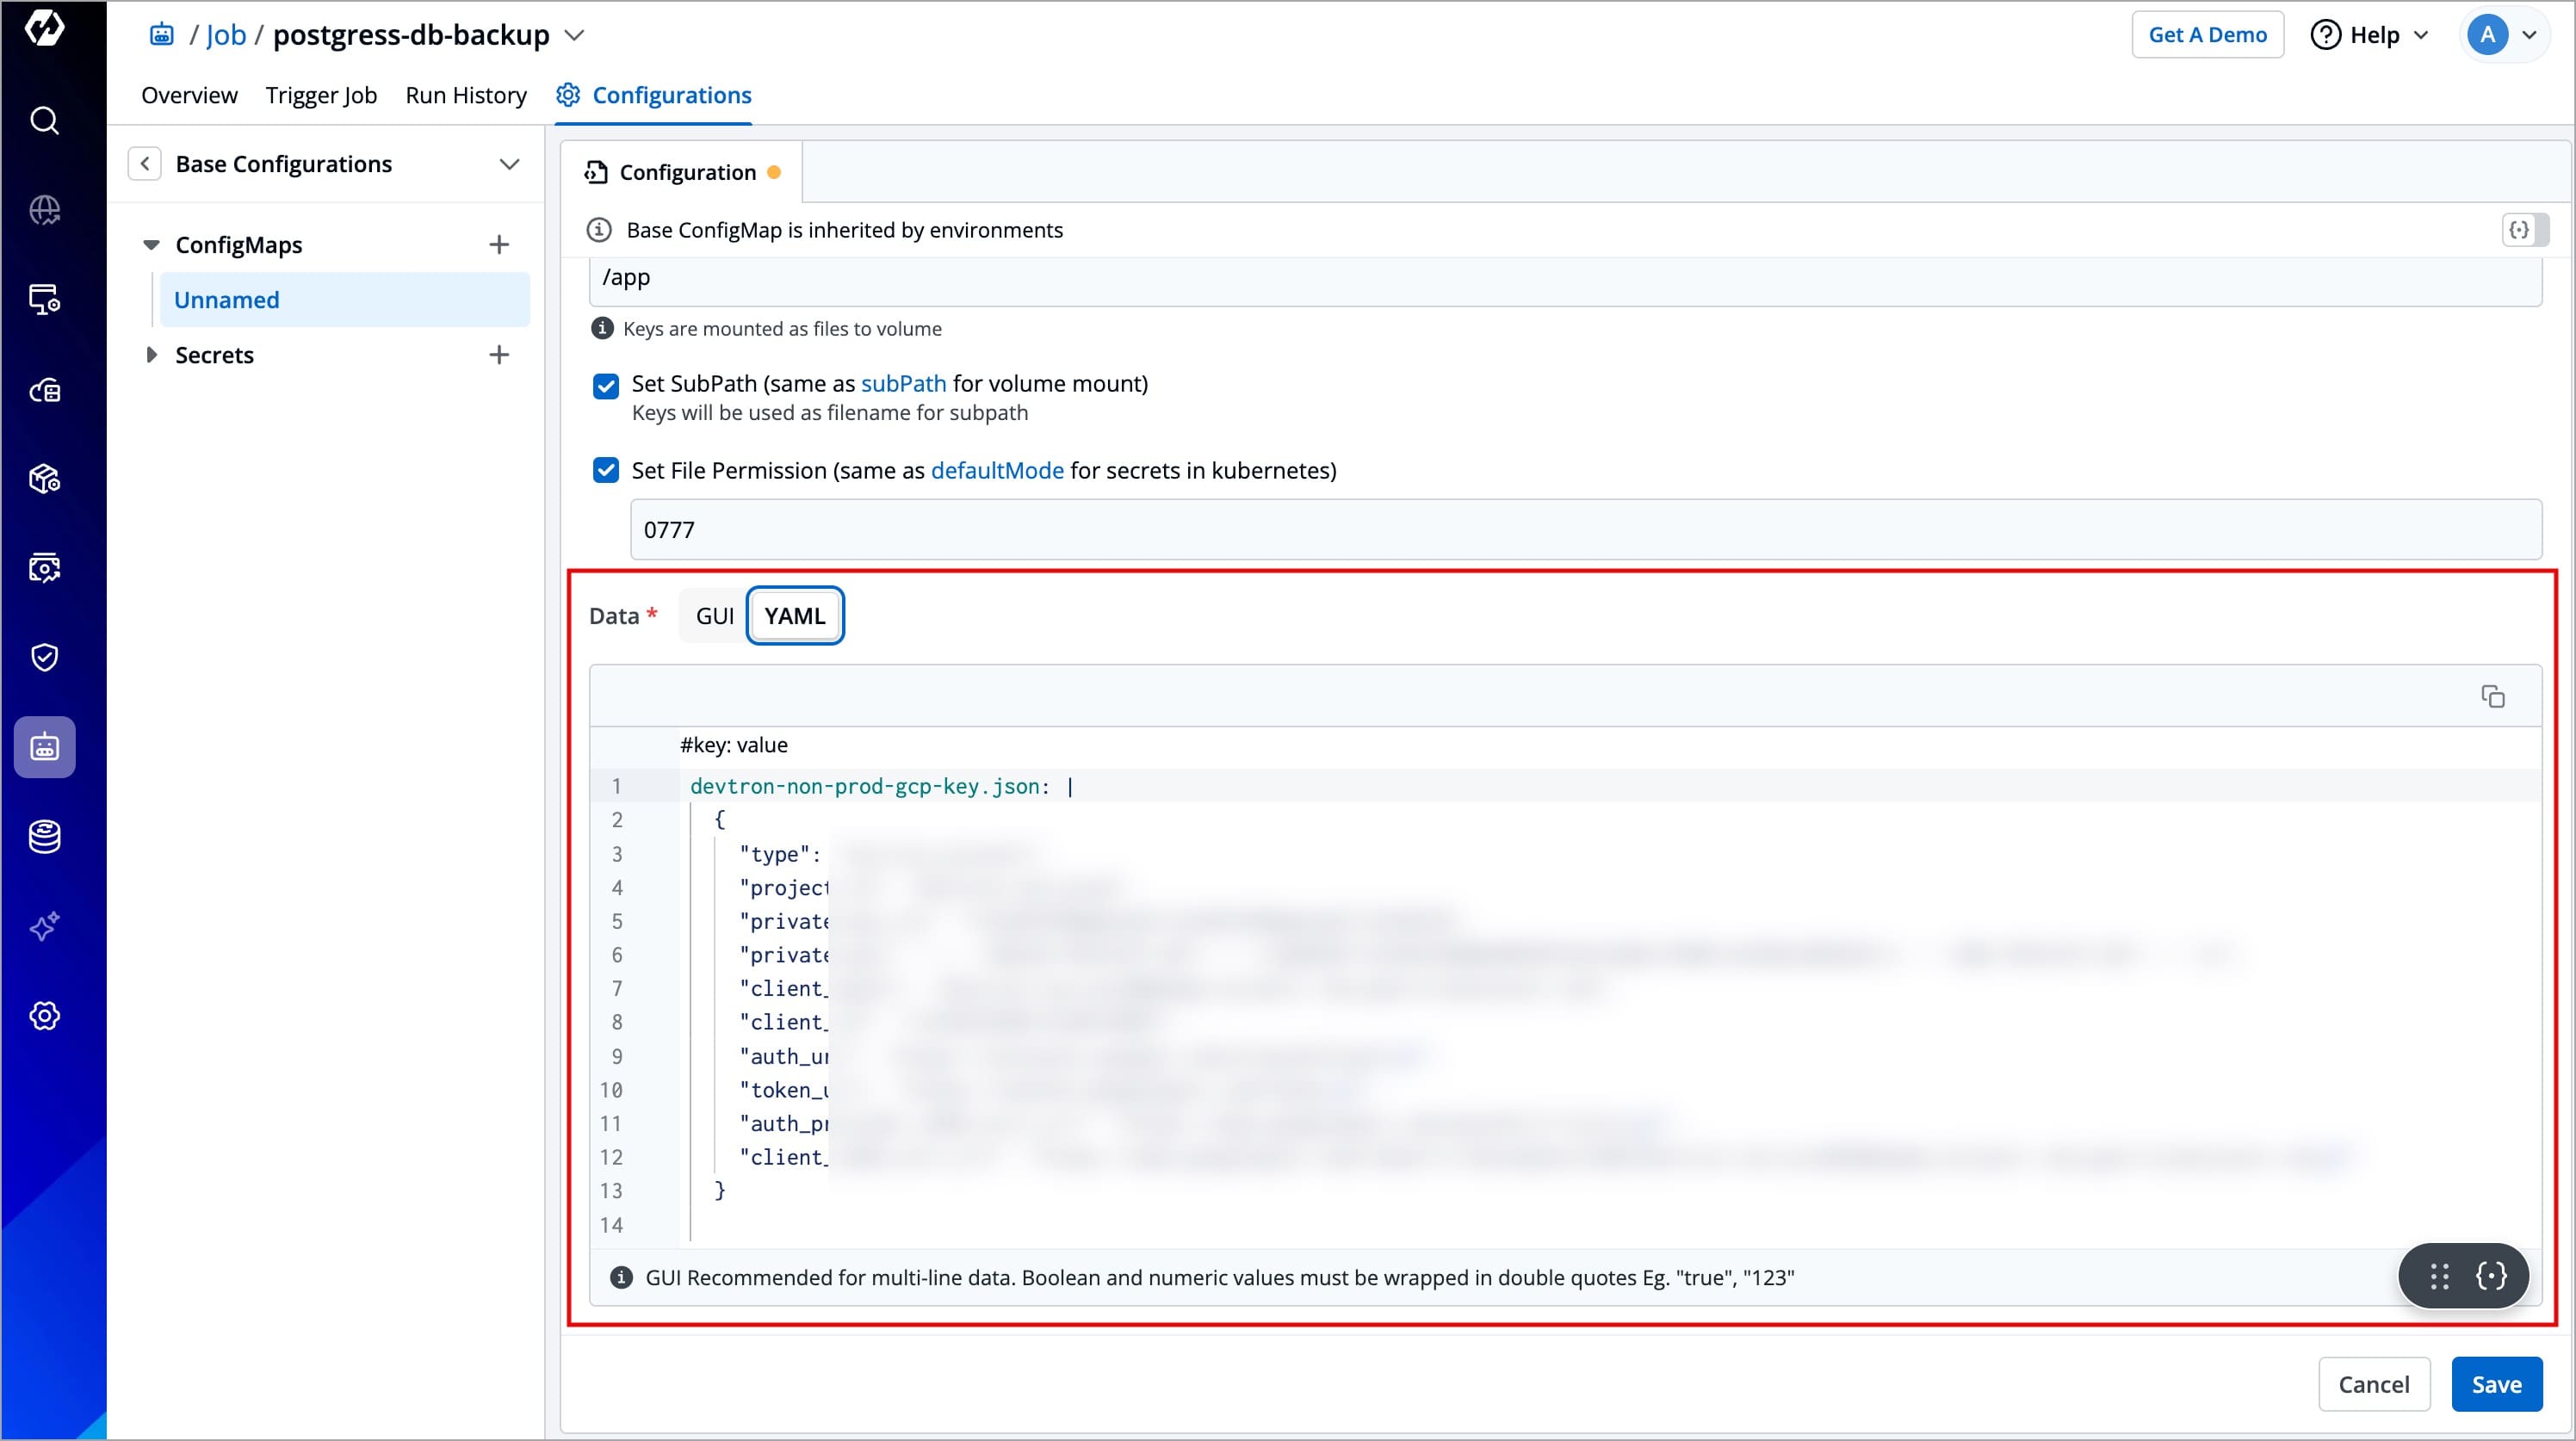This screenshot has height=1441, width=2576.
Task: Click the back arrow beside Base Configurations
Action: point(145,164)
